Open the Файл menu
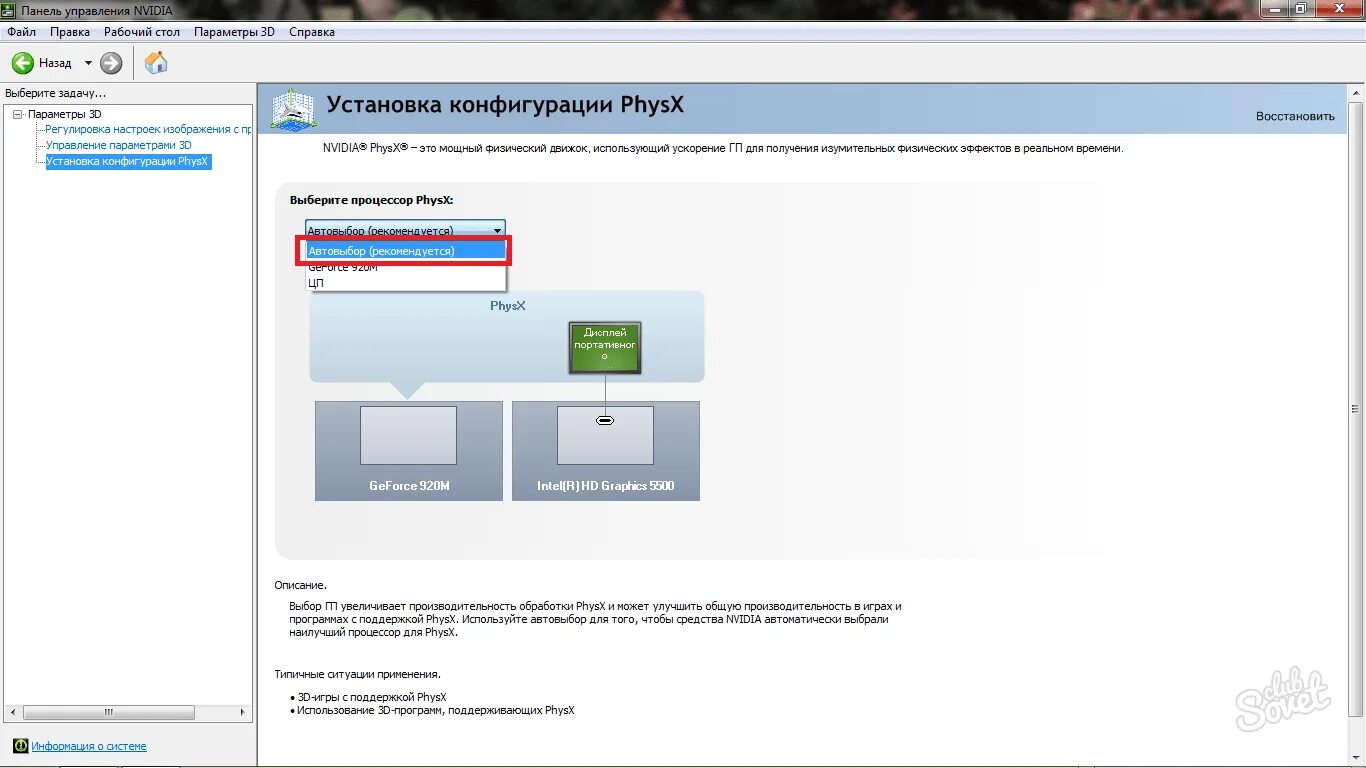Image resolution: width=1366 pixels, height=768 pixels. (x=21, y=32)
